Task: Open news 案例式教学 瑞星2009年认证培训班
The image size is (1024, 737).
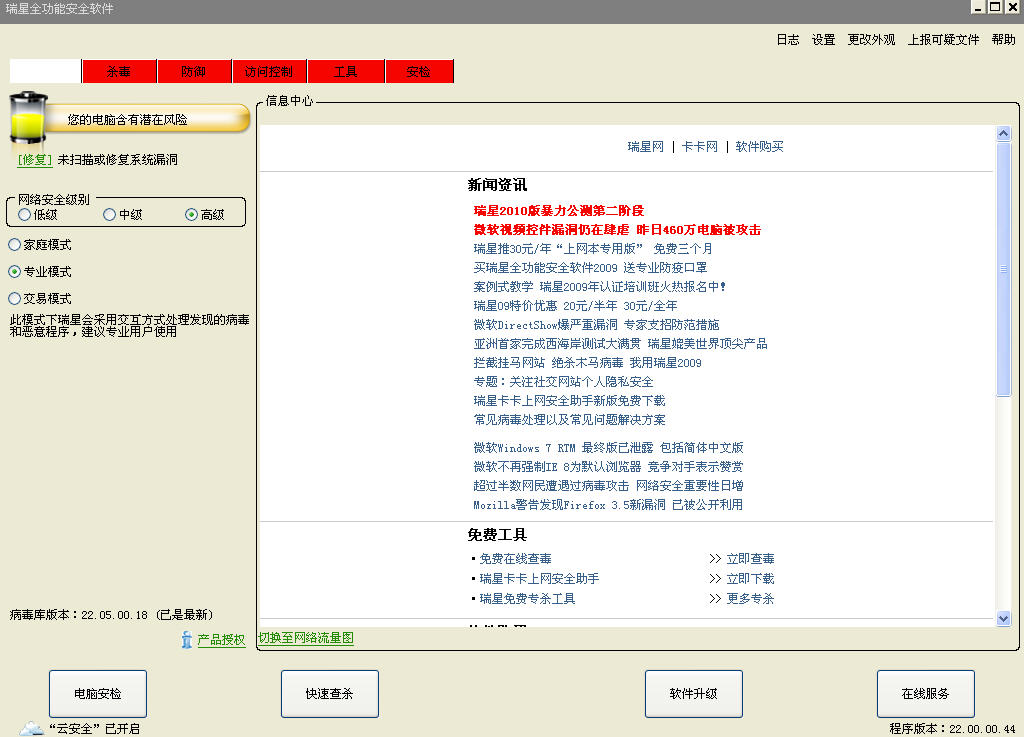Action: [600, 287]
